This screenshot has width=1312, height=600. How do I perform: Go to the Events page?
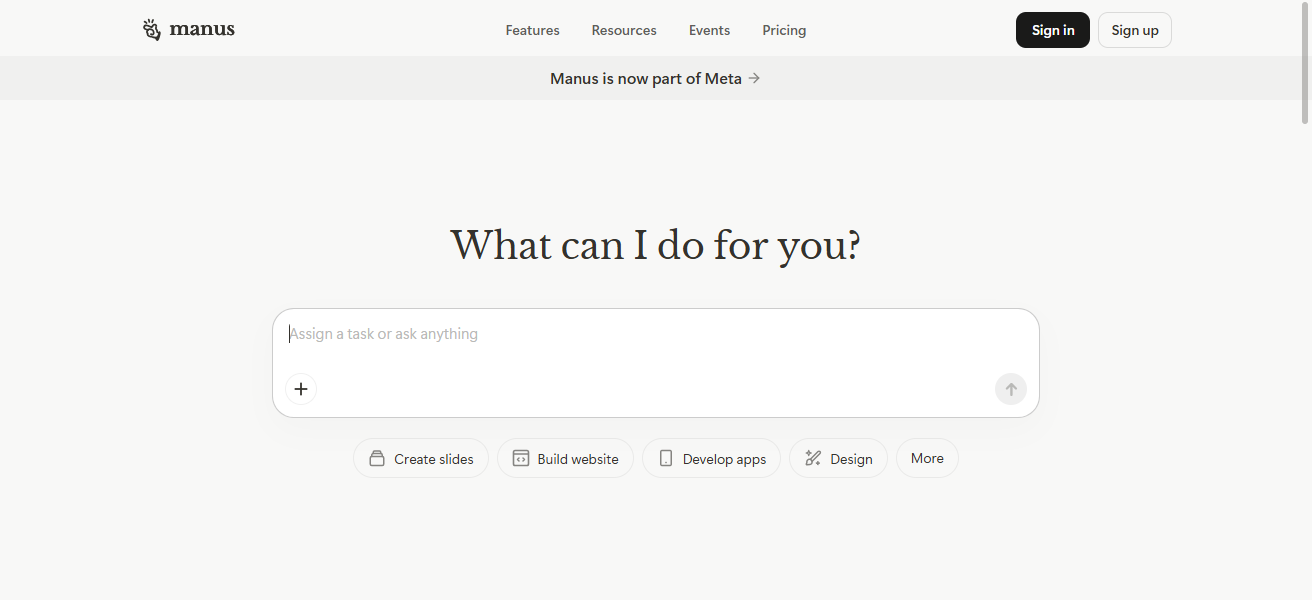[x=709, y=30]
